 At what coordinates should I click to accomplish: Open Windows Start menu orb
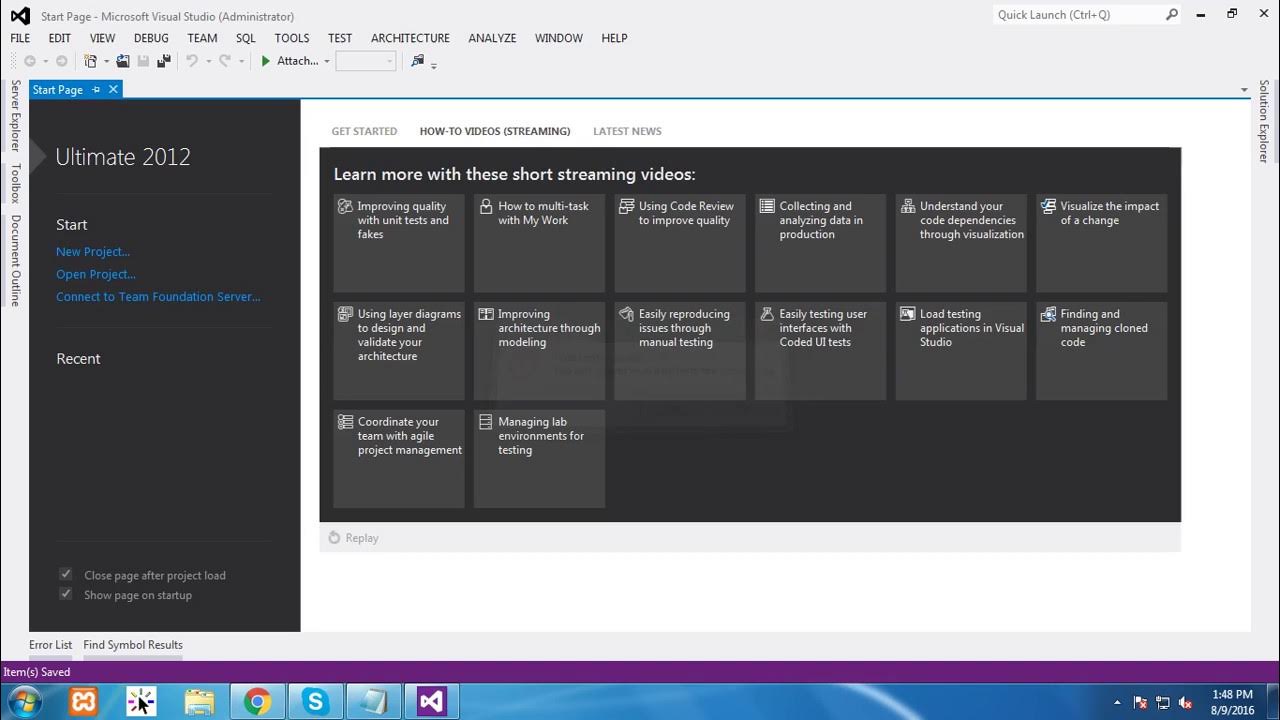point(24,702)
